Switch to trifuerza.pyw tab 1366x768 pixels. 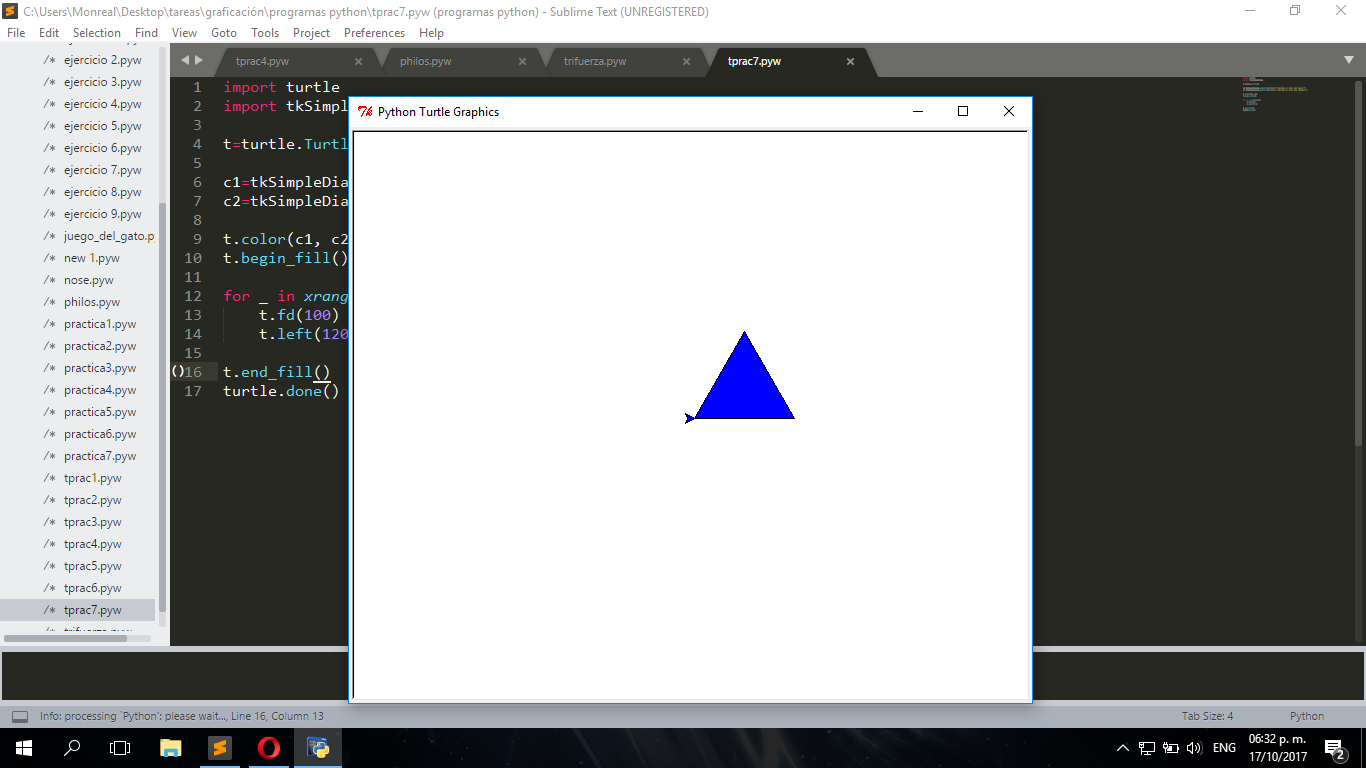pos(595,61)
